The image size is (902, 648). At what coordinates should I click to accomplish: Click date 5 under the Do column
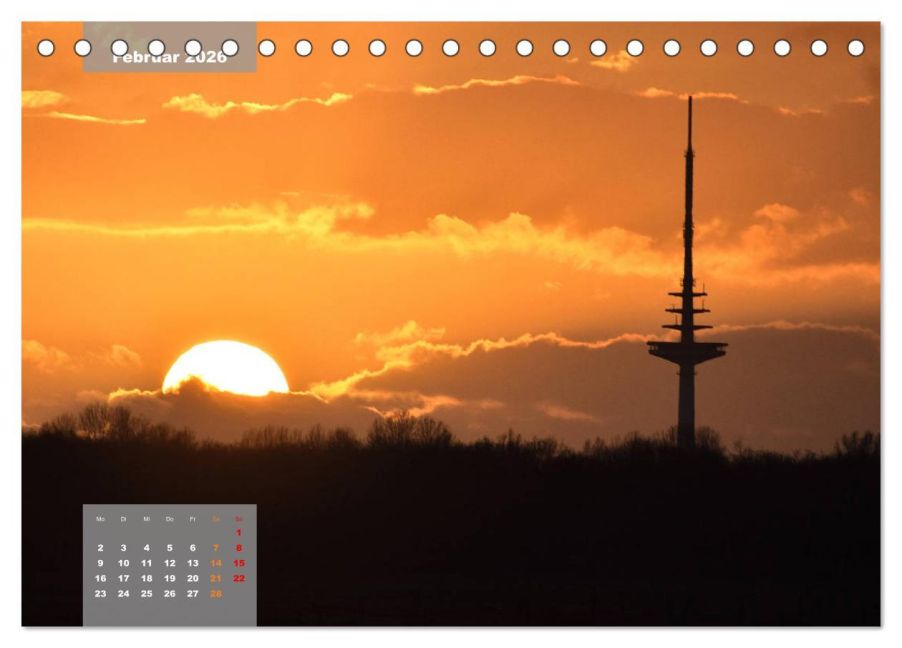pyautogui.click(x=169, y=548)
